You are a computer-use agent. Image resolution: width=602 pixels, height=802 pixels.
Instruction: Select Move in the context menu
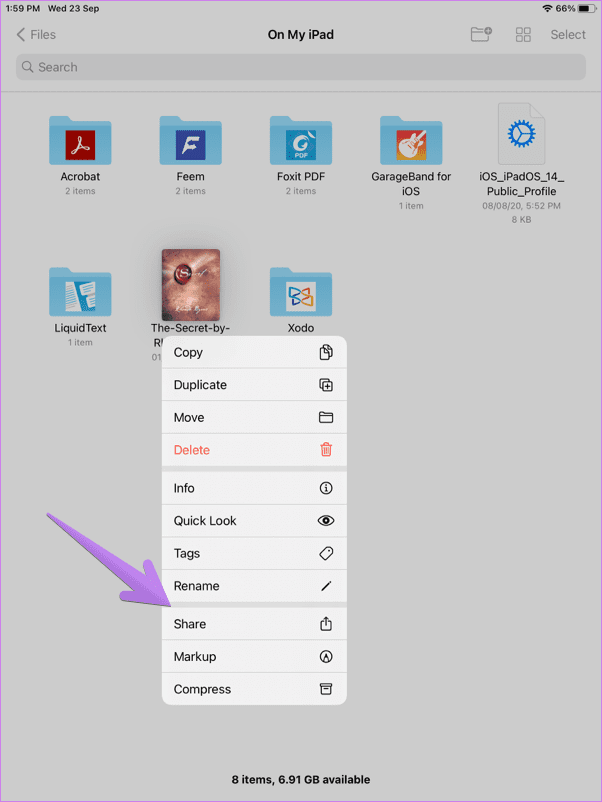[x=254, y=417]
